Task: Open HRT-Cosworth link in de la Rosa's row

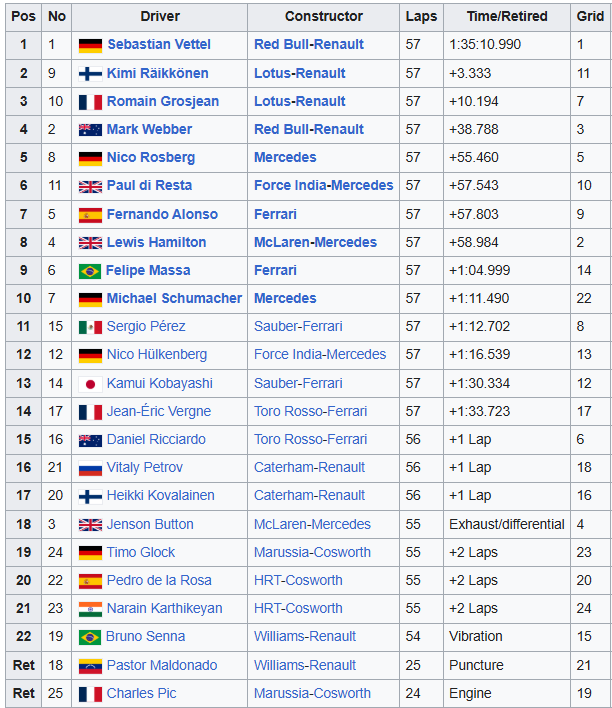Action: 298,580
